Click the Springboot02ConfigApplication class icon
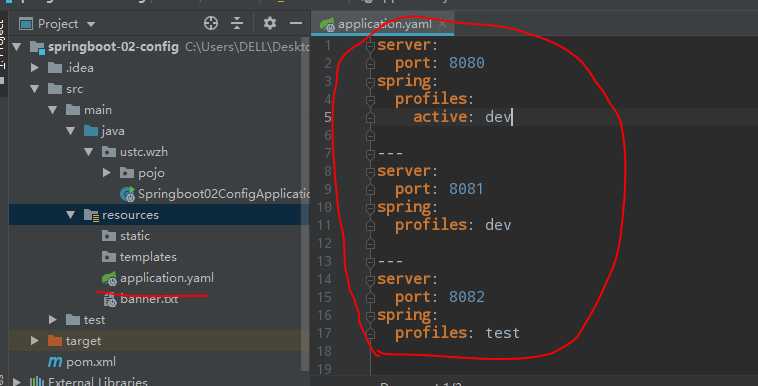 (x=128, y=194)
